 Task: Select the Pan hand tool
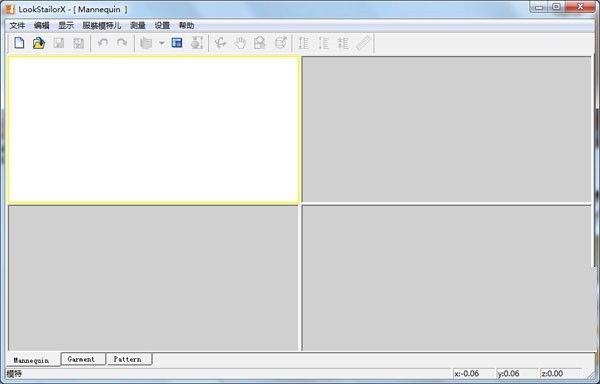(240, 43)
